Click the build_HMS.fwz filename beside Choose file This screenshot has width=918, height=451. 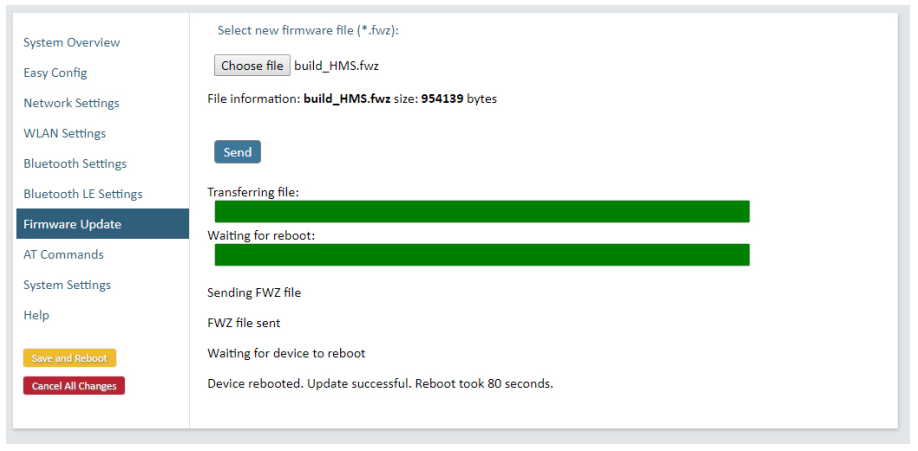(x=336, y=66)
